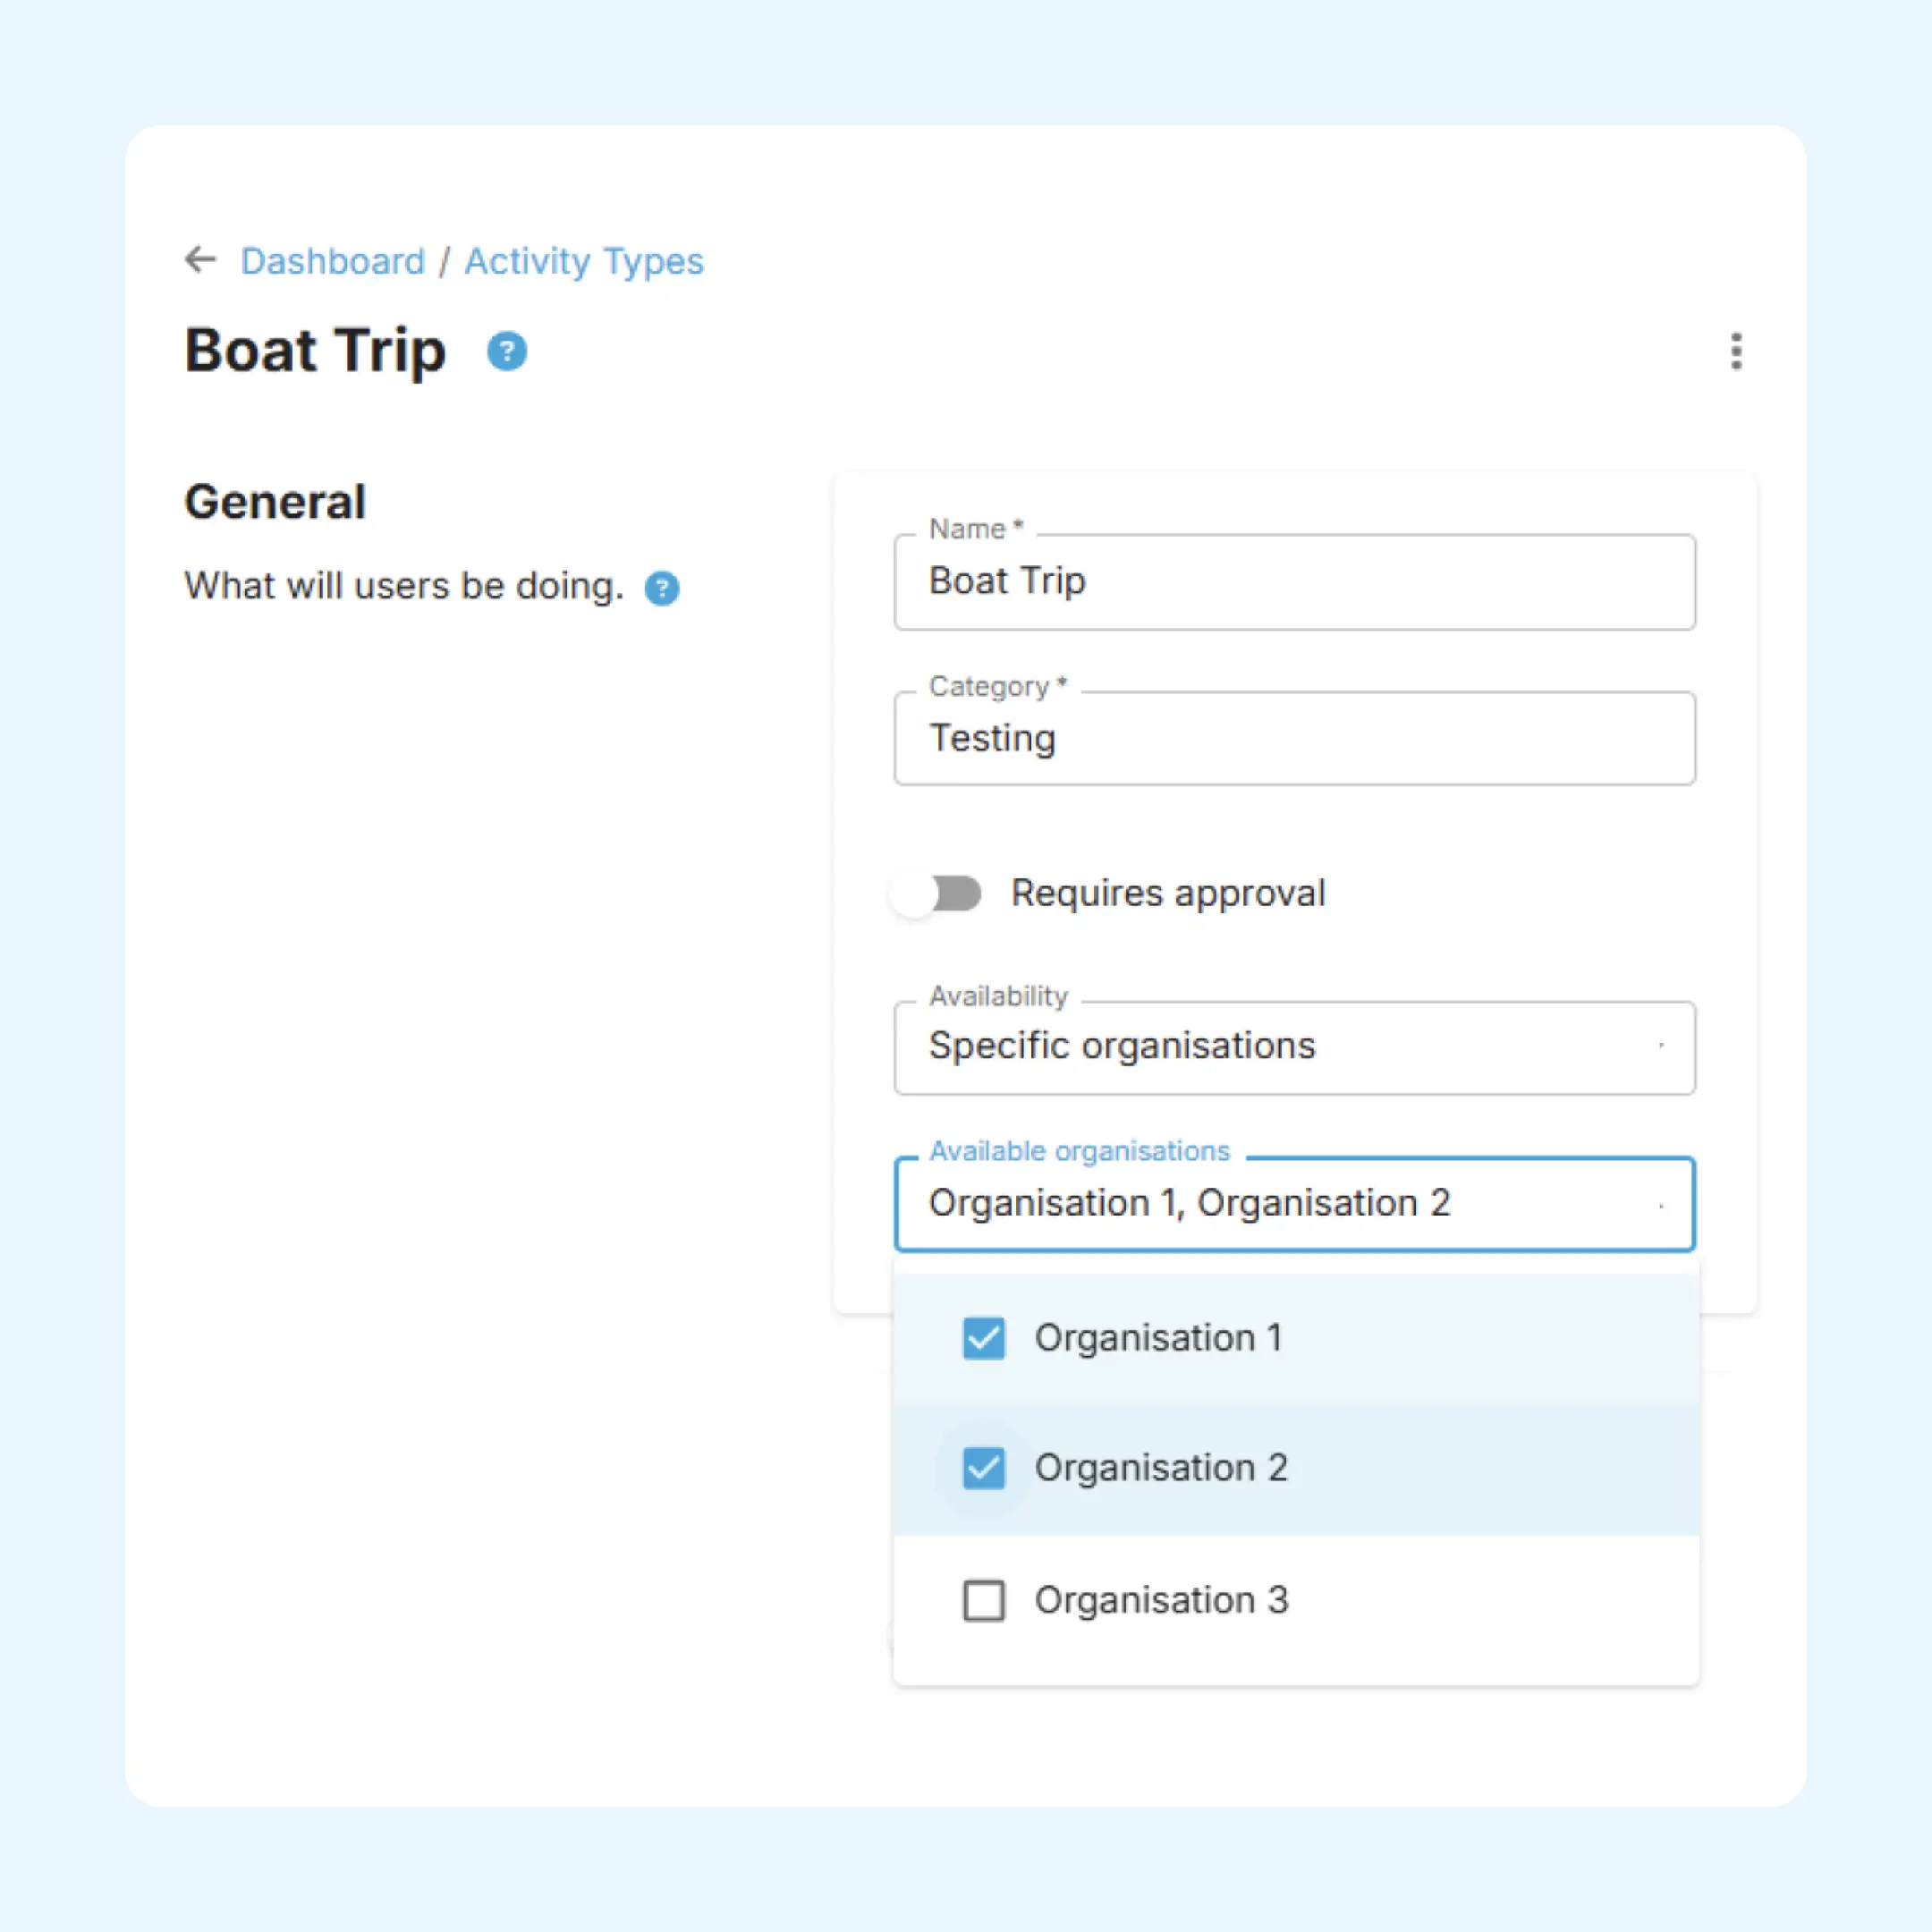Image resolution: width=1932 pixels, height=1932 pixels.
Task: Uncheck the Organisation 1 checkbox
Action: [x=983, y=1338]
